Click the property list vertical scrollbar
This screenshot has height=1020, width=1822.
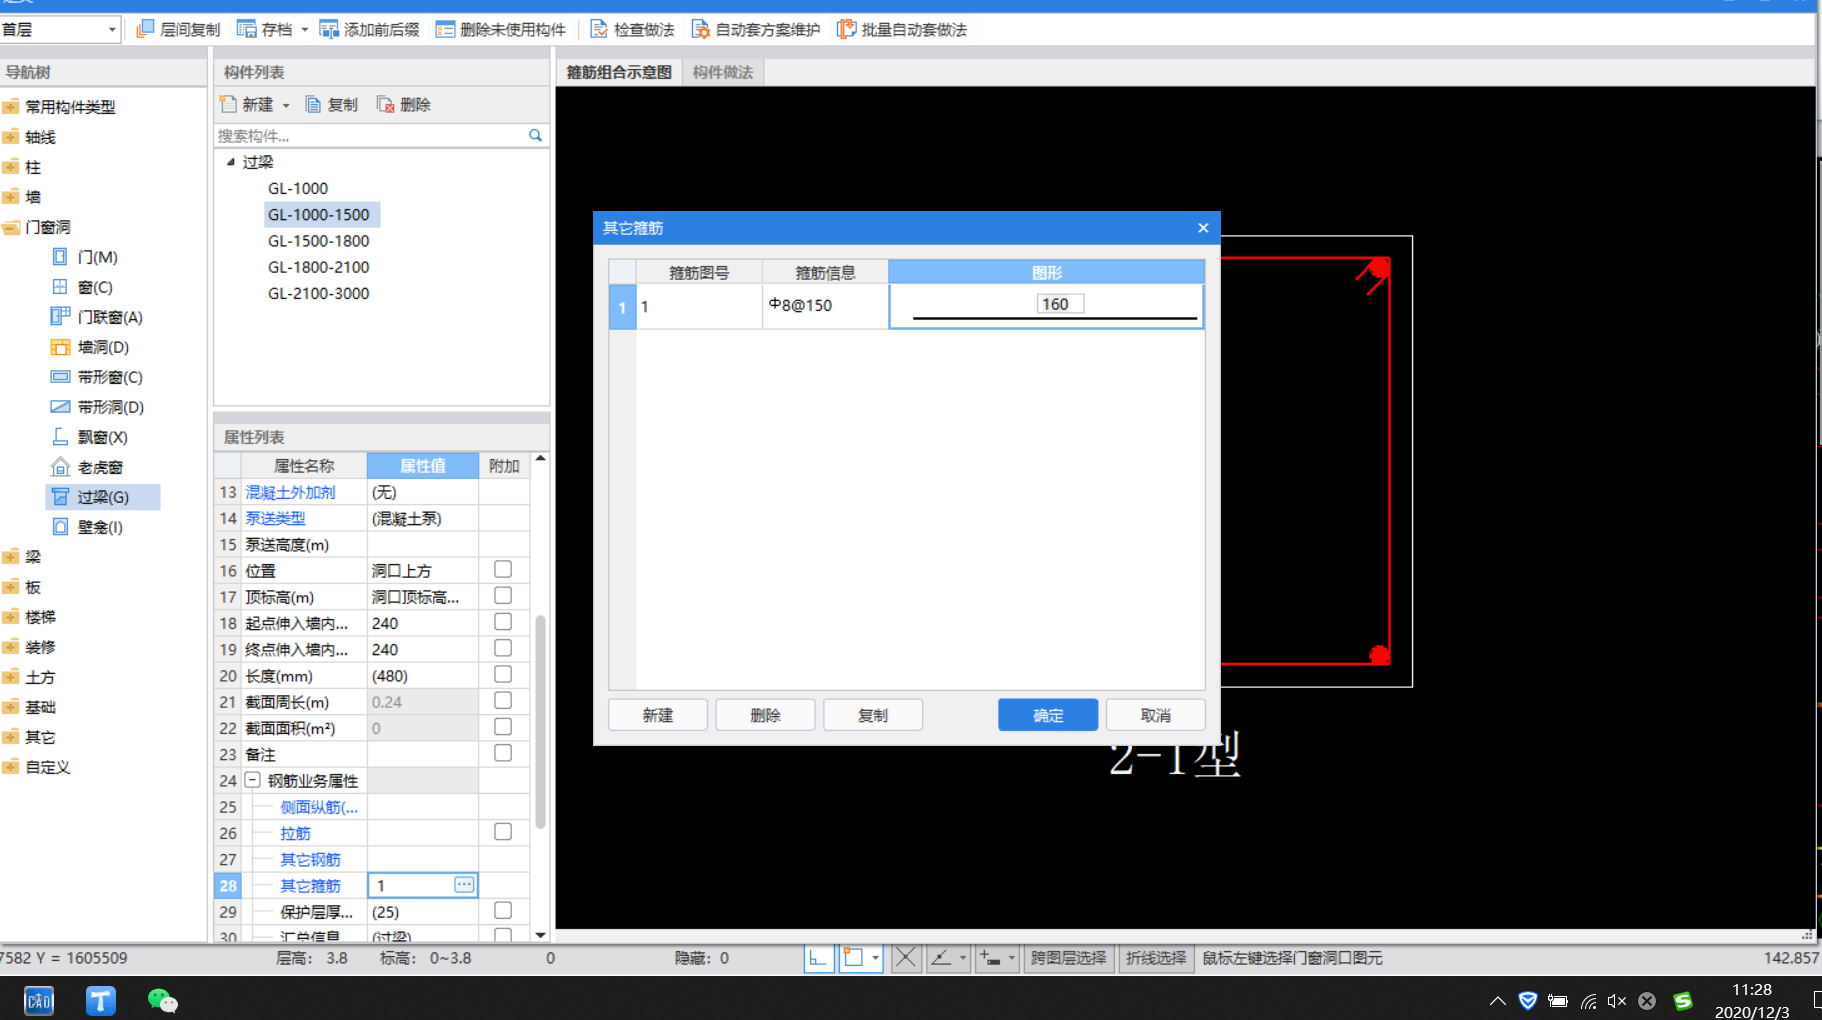coord(540,721)
